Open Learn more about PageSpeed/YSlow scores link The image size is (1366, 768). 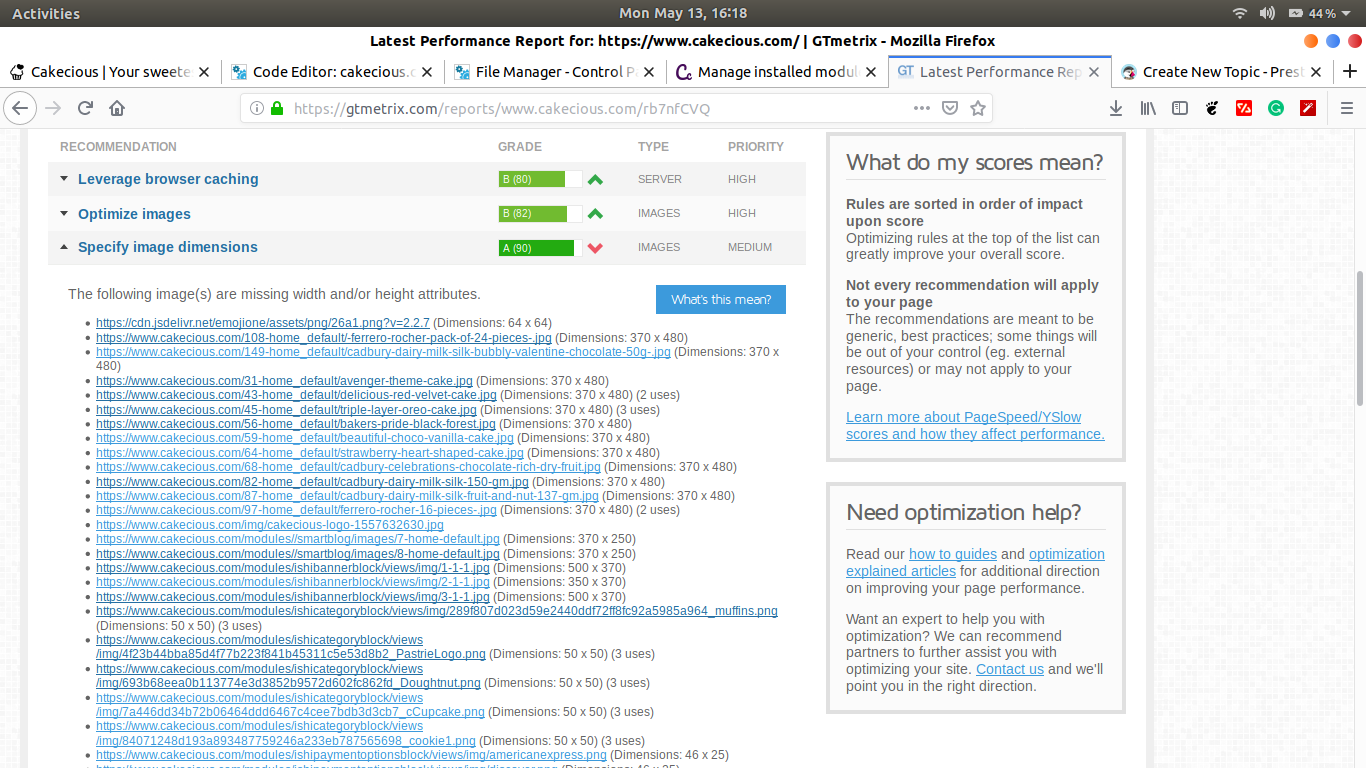pyautogui.click(x=975, y=426)
